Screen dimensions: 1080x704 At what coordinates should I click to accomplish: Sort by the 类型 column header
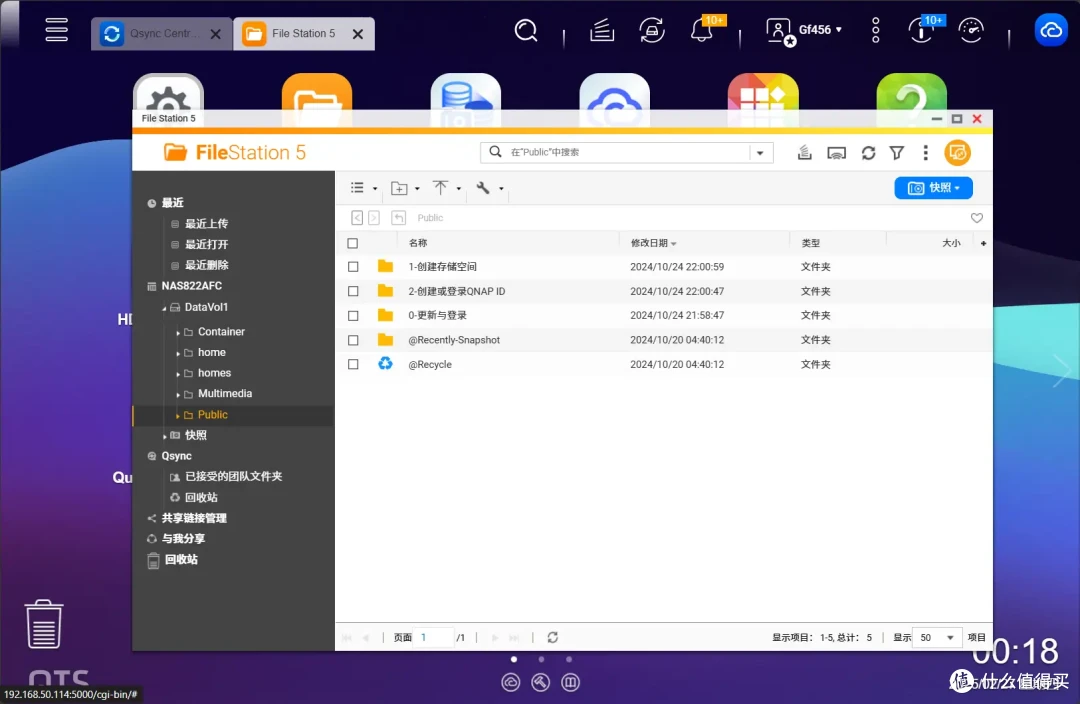811,243
